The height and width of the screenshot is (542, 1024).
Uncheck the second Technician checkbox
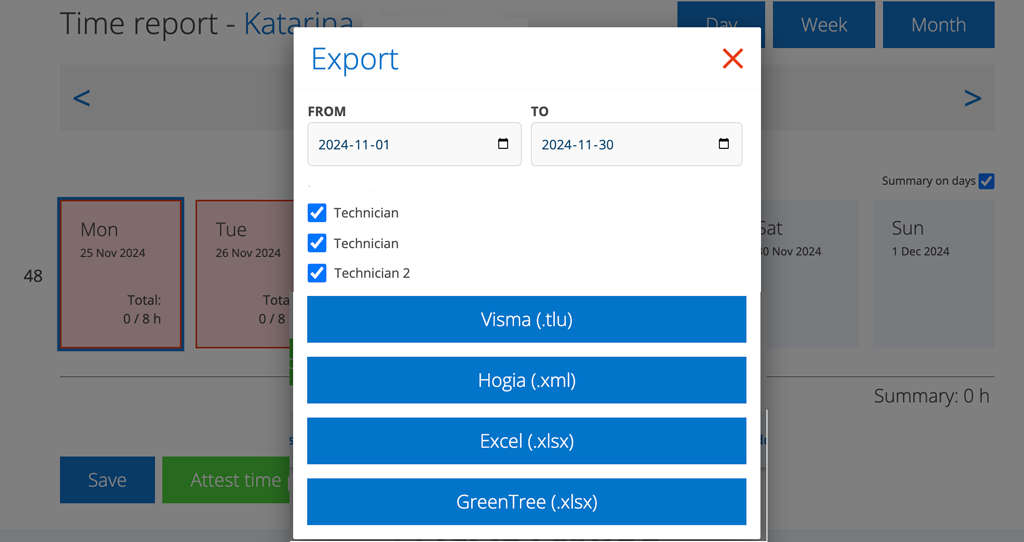coord(317,243)
